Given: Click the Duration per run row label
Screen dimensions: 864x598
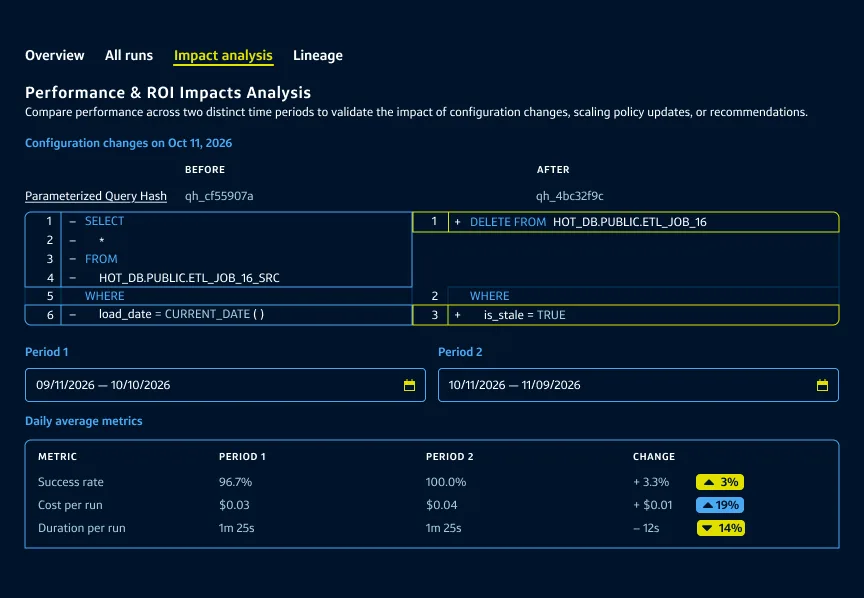Looking at the screenshot, I should (82, 529).
